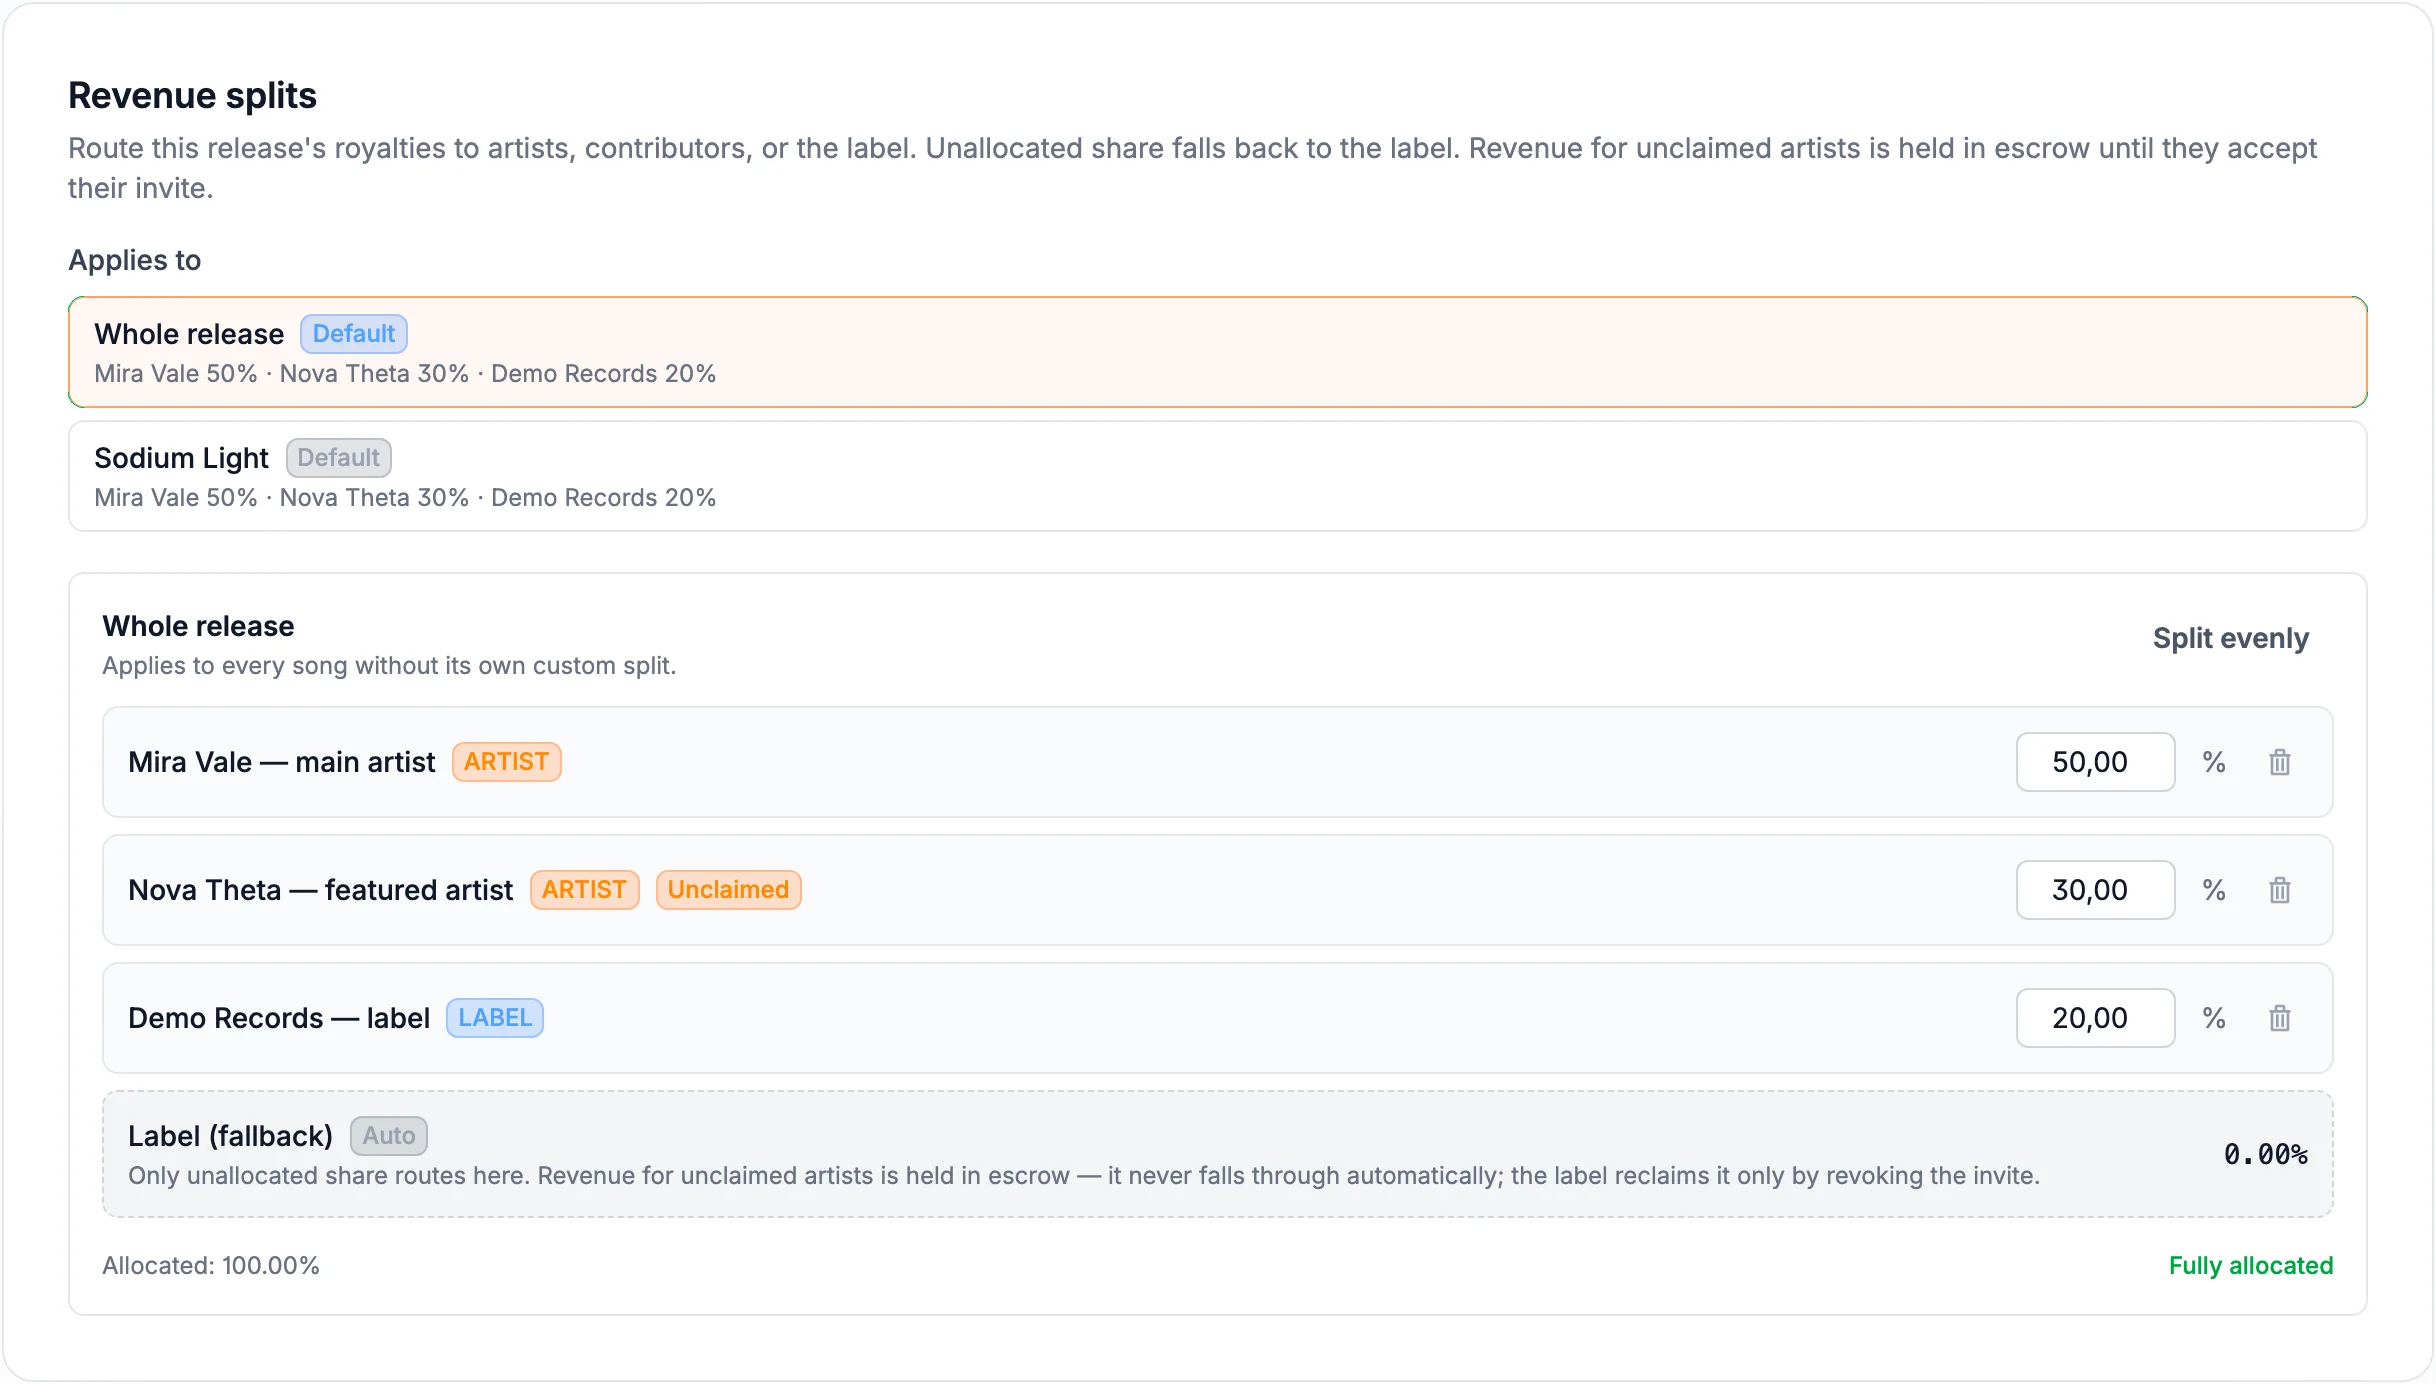Viewport: 2436px width, 1384px height.
Task: Edit Demo Records' 20,00 percentage field
Action: point(2095,1018)
